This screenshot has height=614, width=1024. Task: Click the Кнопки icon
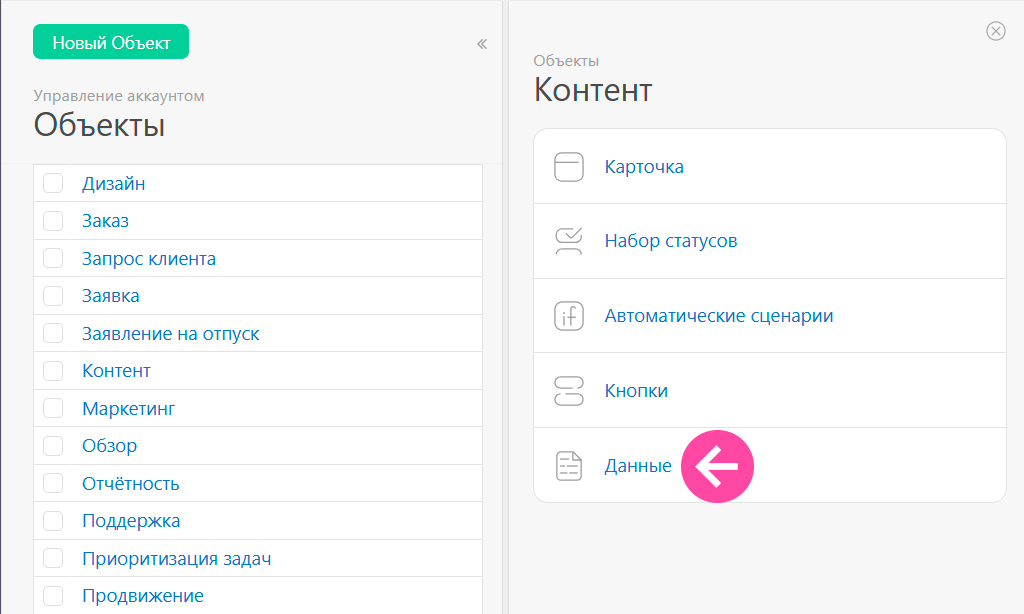pos(568,391)
